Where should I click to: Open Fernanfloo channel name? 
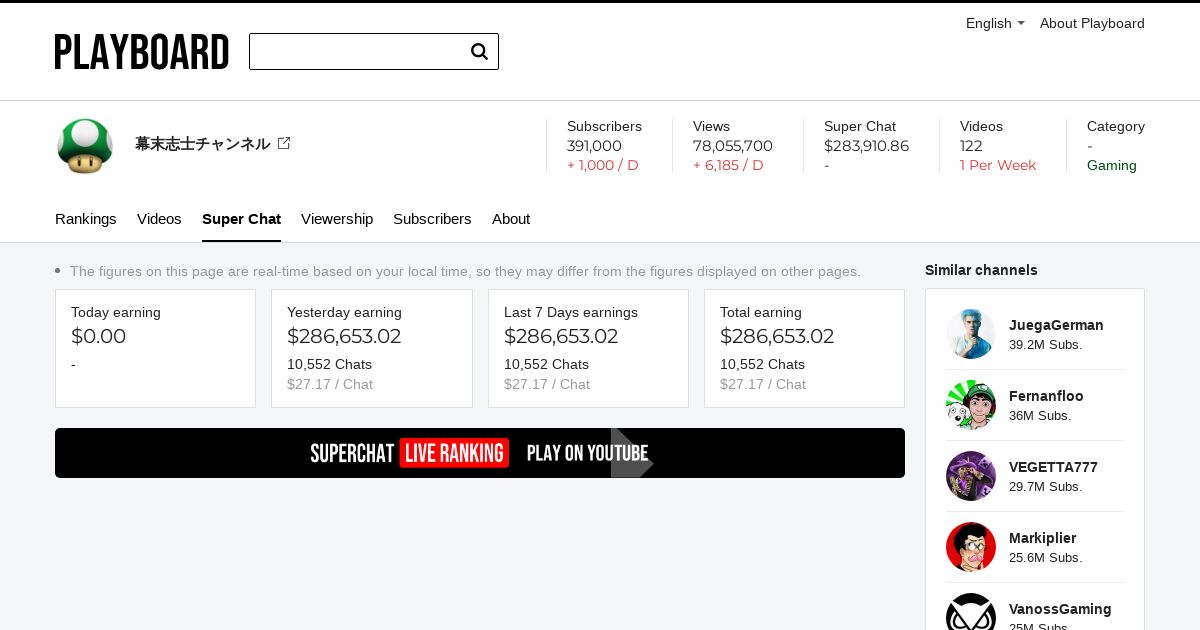(x=1046, y=396)
